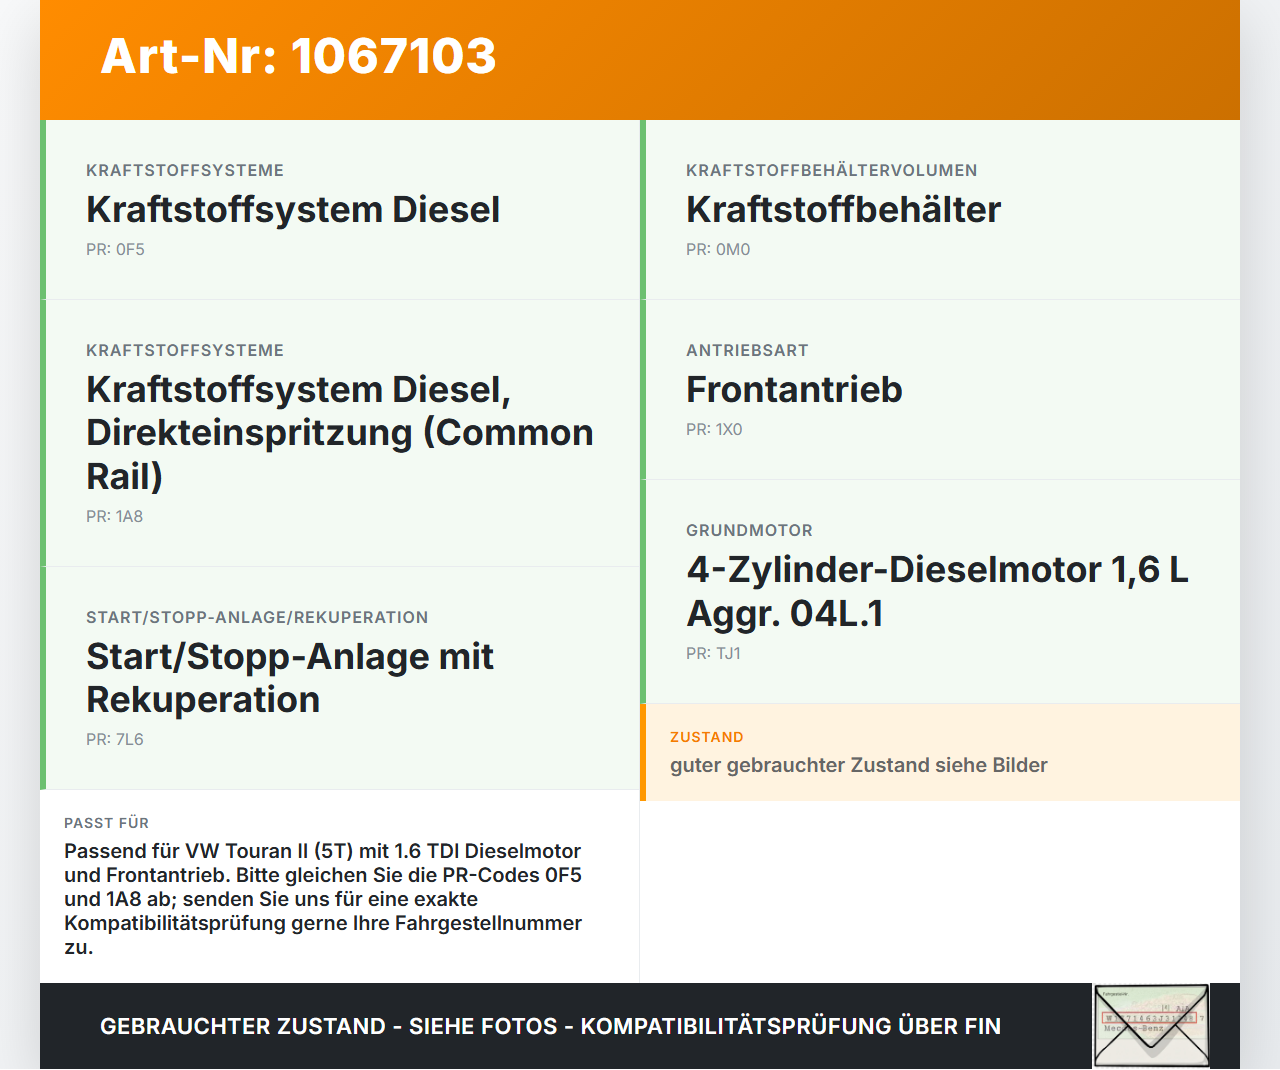Click the GEBRAUCHTER ZUSTAND footer banner text
This screenshot has width=1280, height=1070.
click(550, 1026)
